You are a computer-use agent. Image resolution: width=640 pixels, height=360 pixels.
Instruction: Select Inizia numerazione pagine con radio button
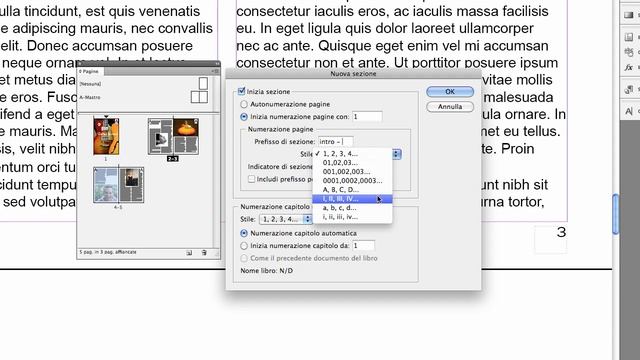tap(244, 117)
